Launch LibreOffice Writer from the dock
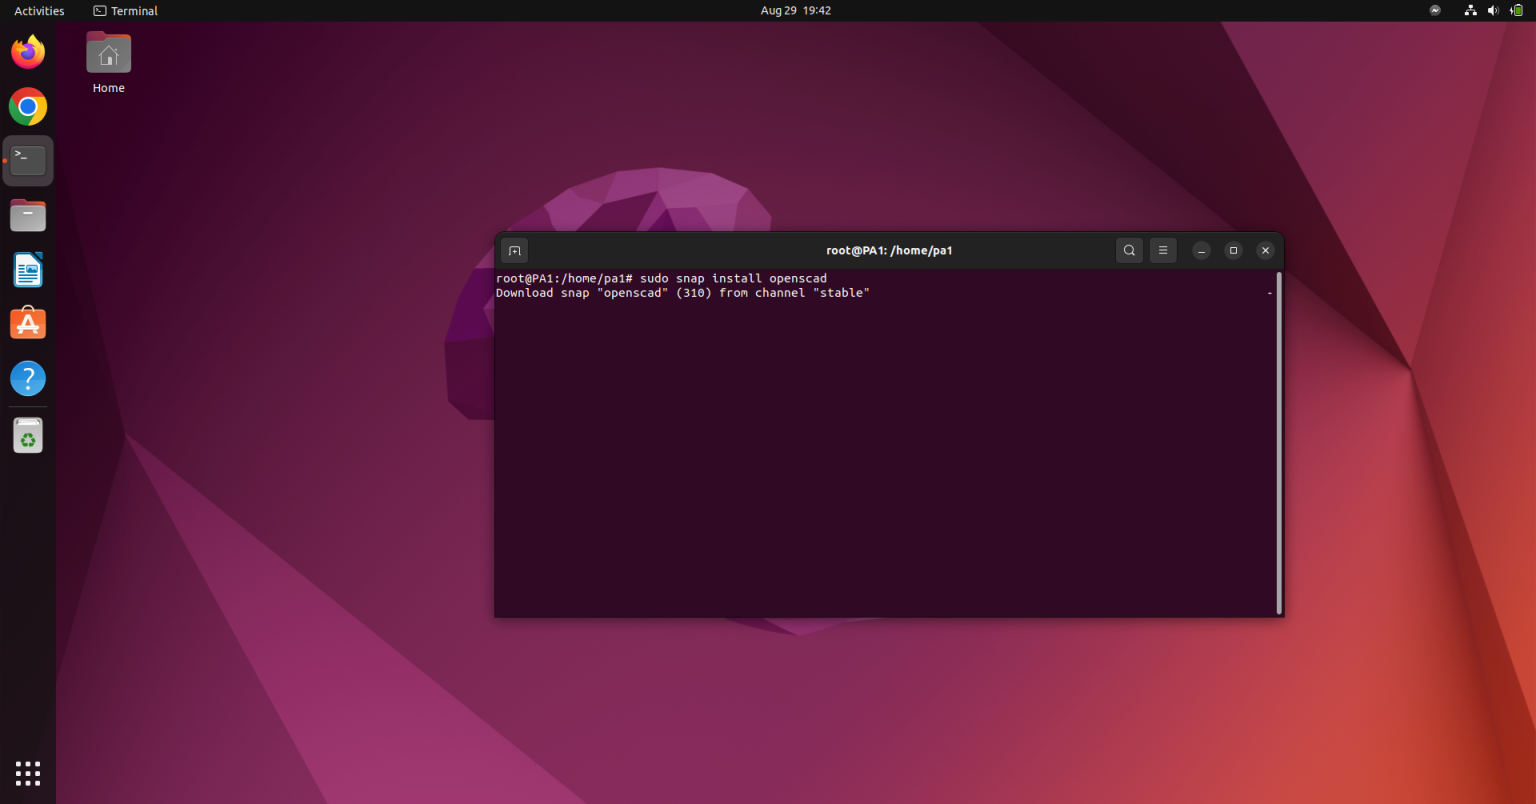The width and height of the screenshot is (1536, 804). click(x=27, y=269)
